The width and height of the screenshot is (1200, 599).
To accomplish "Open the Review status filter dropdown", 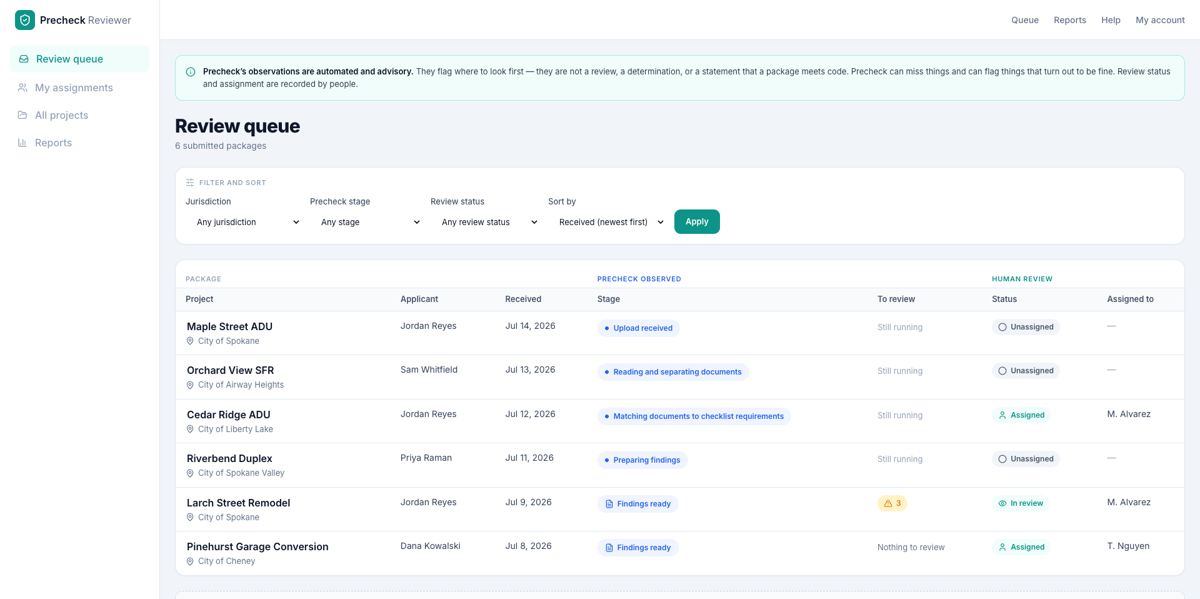I will click(489, 222).
